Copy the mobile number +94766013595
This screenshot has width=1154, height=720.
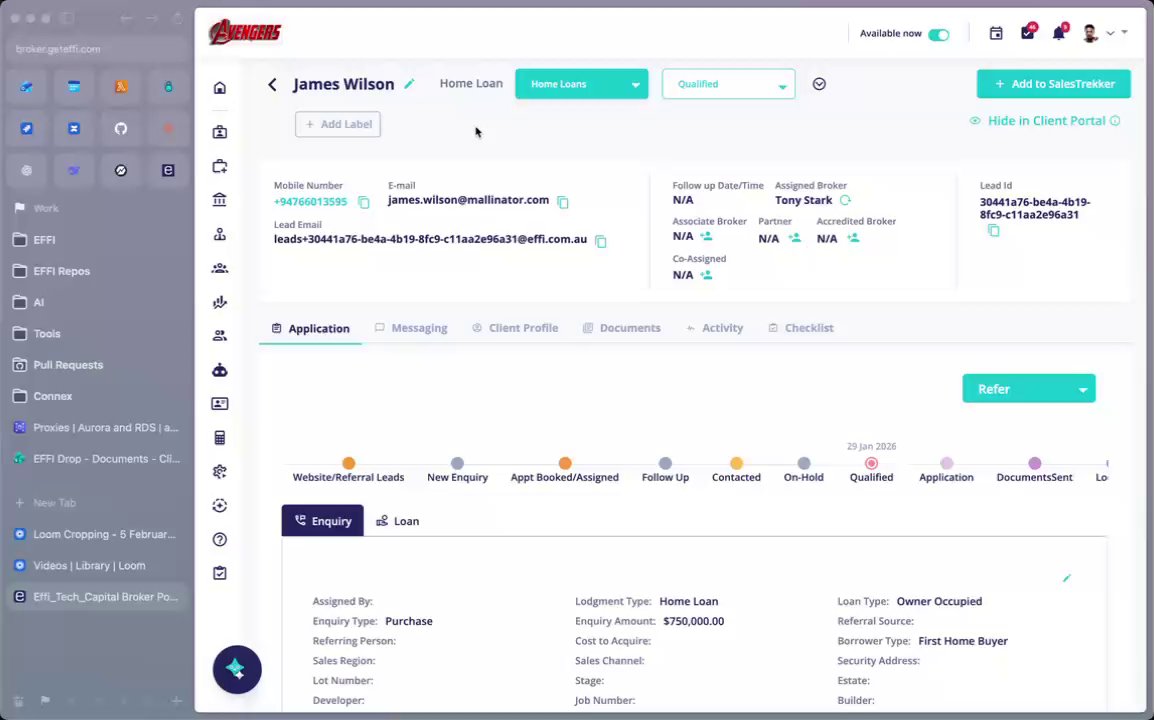pyautogui.click(x=364, y=202)
